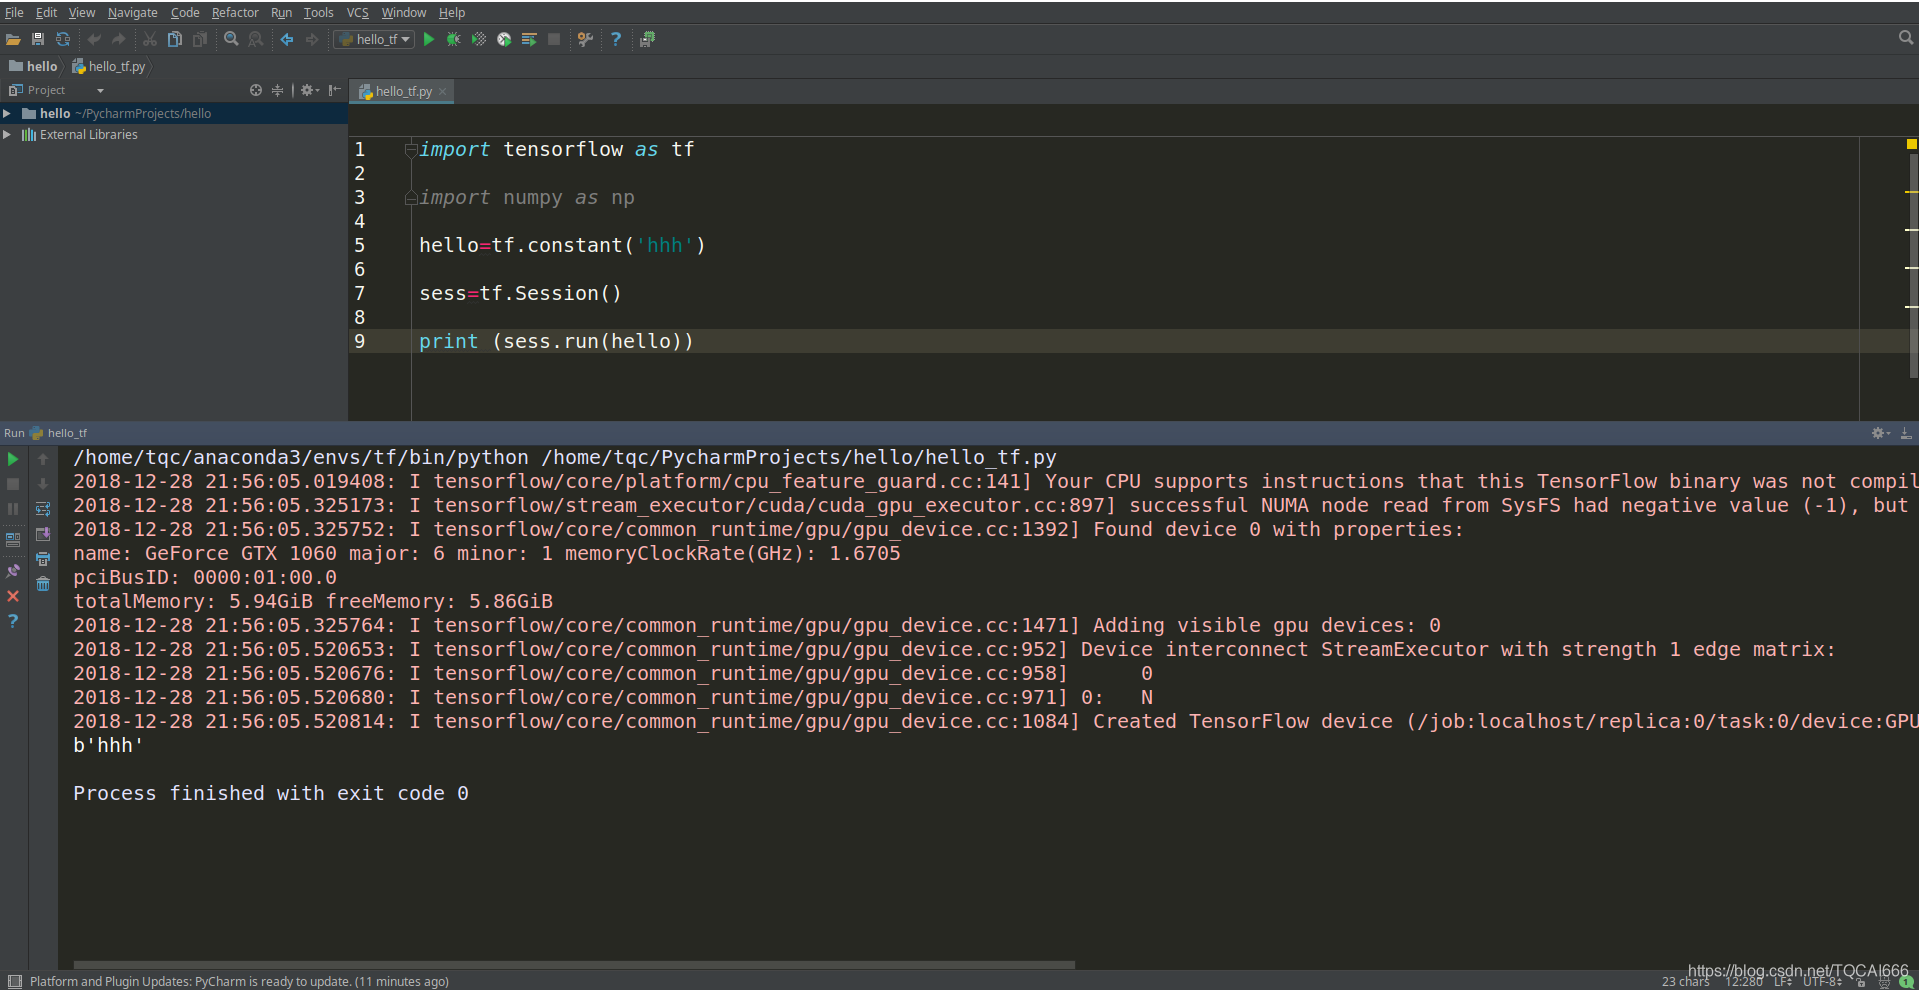The width and height of the screenshot is (1919, 990).
Task: Click the Paste icon in toolbar
Action: pos(200,39)
